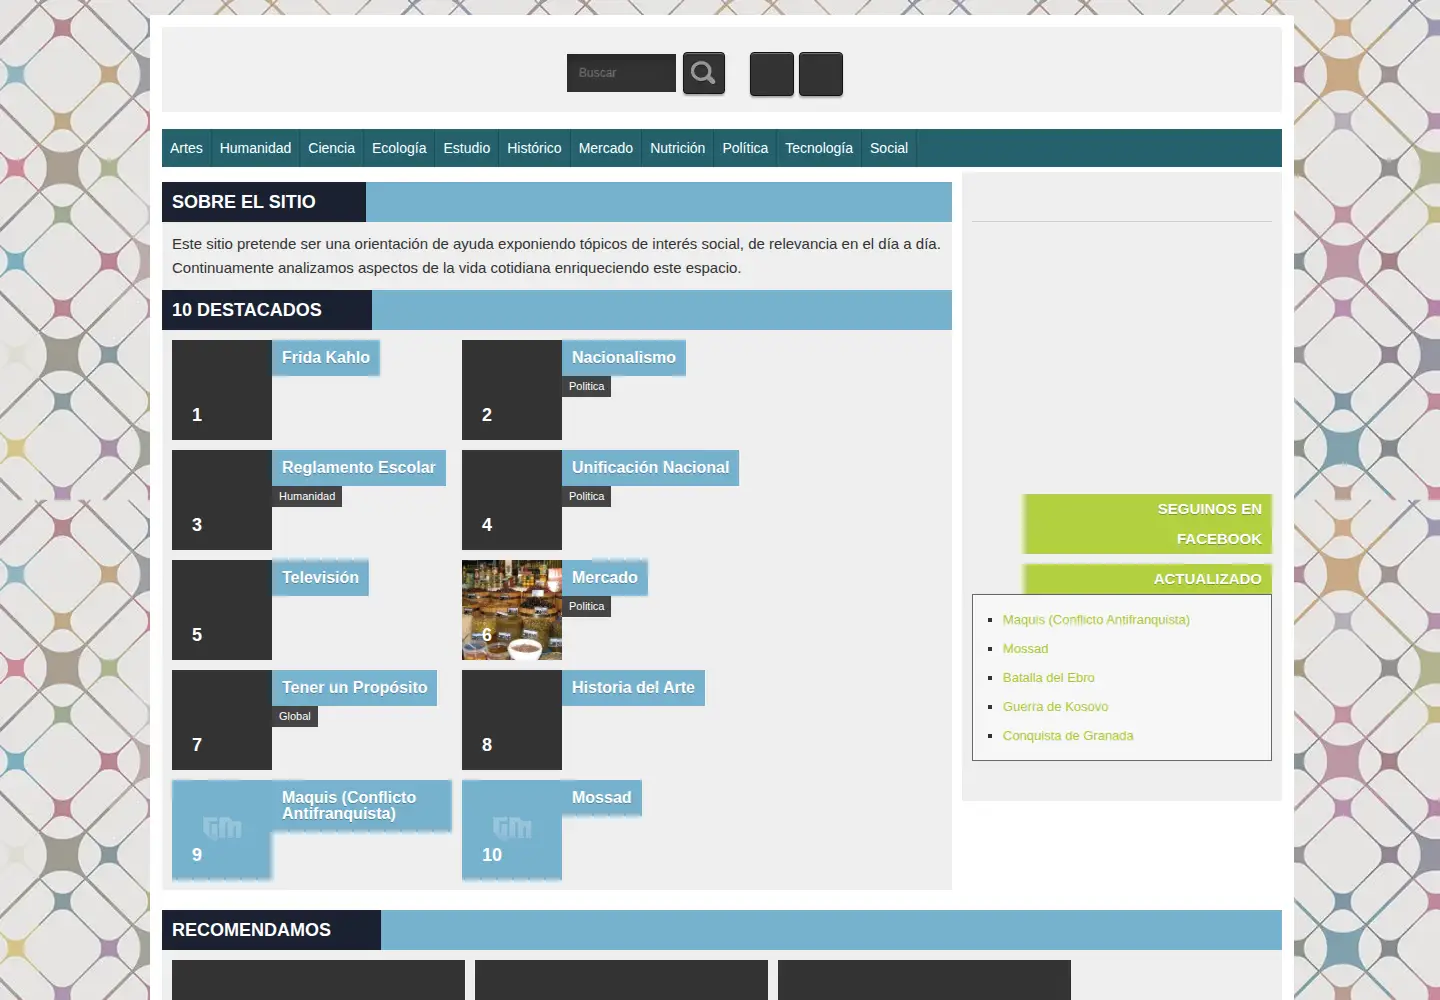Screen dimensions: 1440x1000
Task: Open Maquis (Conflicto Antifranquista) in Actualizado list
Action: tap(1096, 620)
